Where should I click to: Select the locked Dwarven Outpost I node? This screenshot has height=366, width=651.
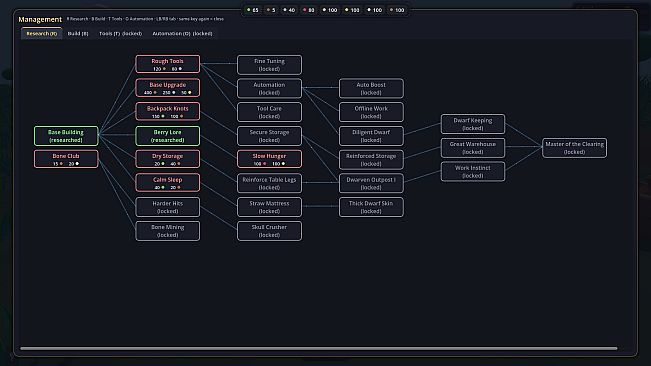tap(371, 183)
